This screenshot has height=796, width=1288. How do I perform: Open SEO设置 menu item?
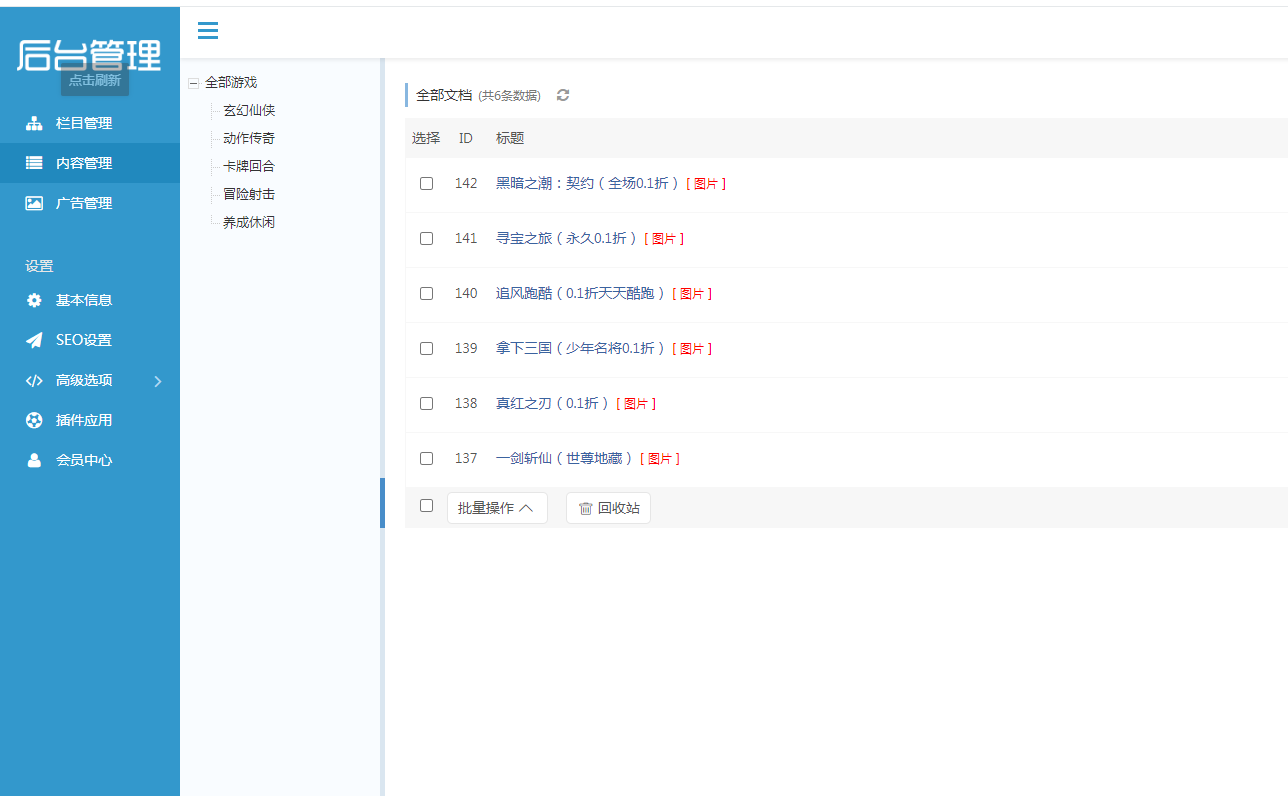click(x=90, y=340)
